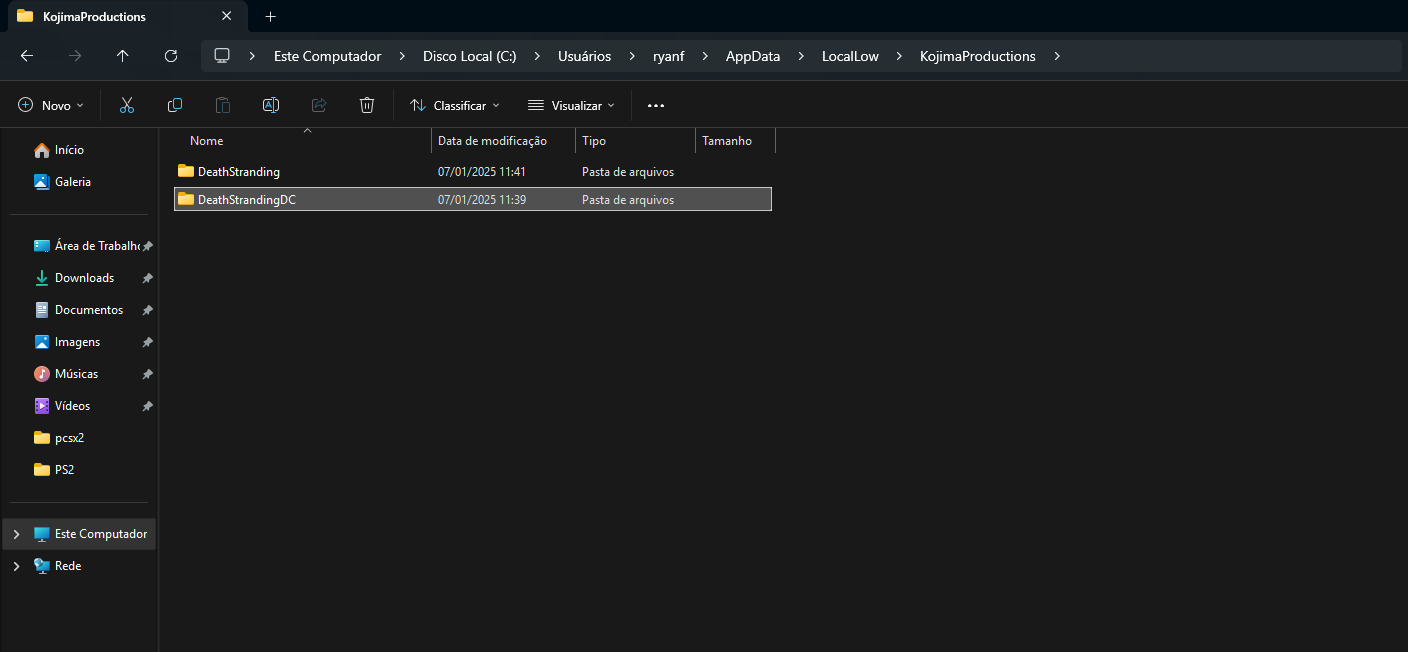Click ryanf breadcrumb in address bar
This screenshot has width=1408, height=652.
point(668,56)
